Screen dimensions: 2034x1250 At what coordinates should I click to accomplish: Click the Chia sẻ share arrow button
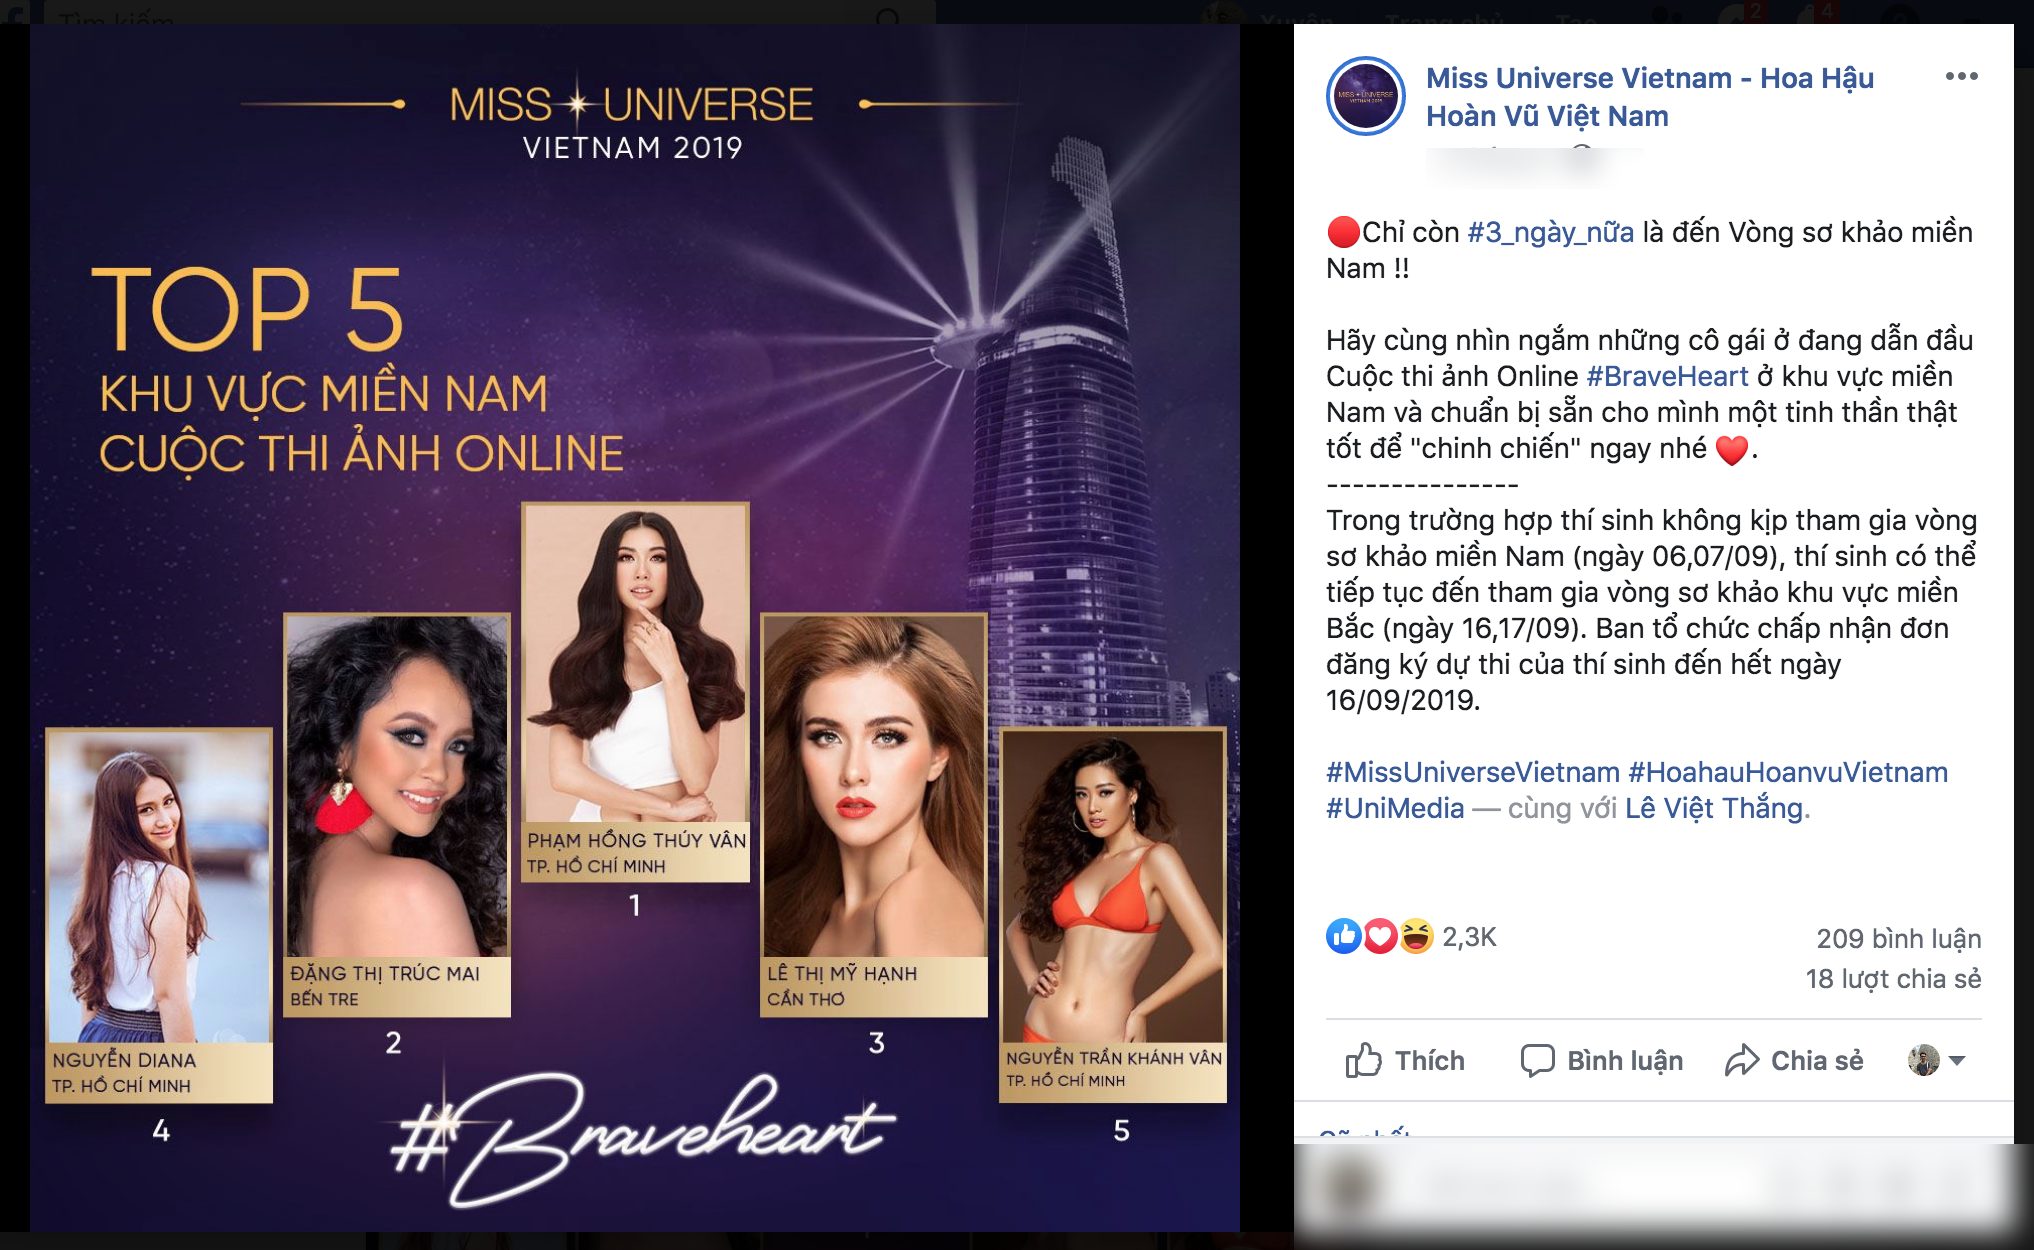click(x=1795, y=1060)
